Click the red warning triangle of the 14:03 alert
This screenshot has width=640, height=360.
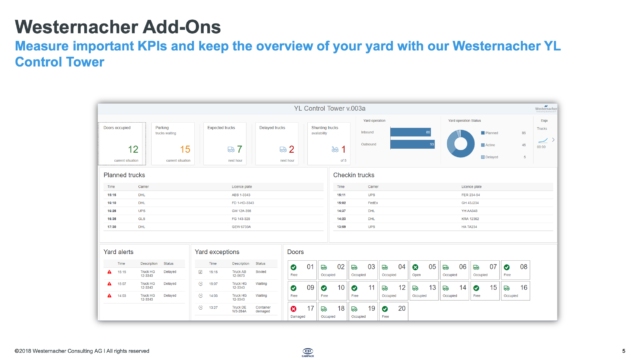coord(109,296)
